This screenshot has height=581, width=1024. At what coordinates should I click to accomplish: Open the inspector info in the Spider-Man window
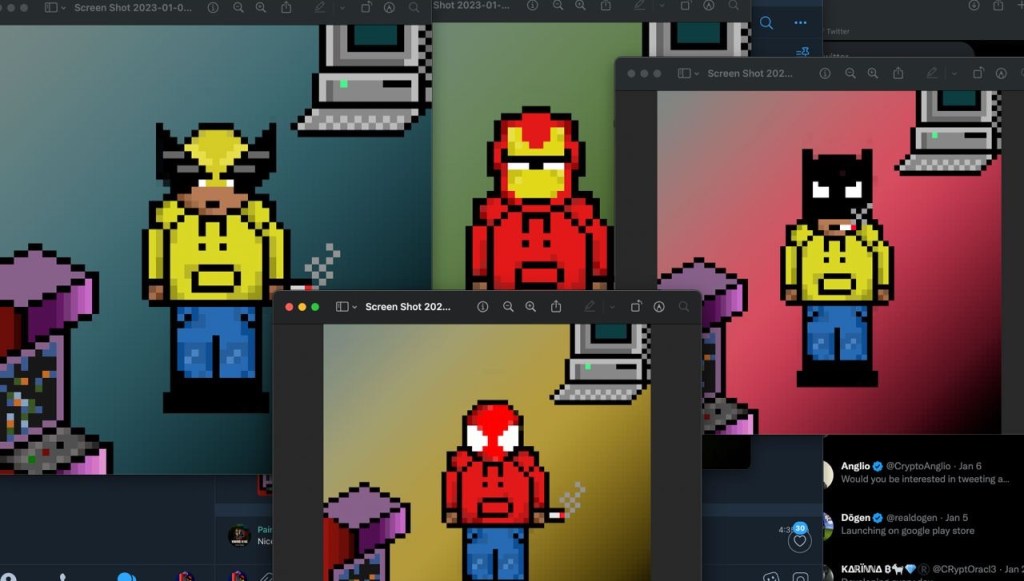tap(482, 307)
